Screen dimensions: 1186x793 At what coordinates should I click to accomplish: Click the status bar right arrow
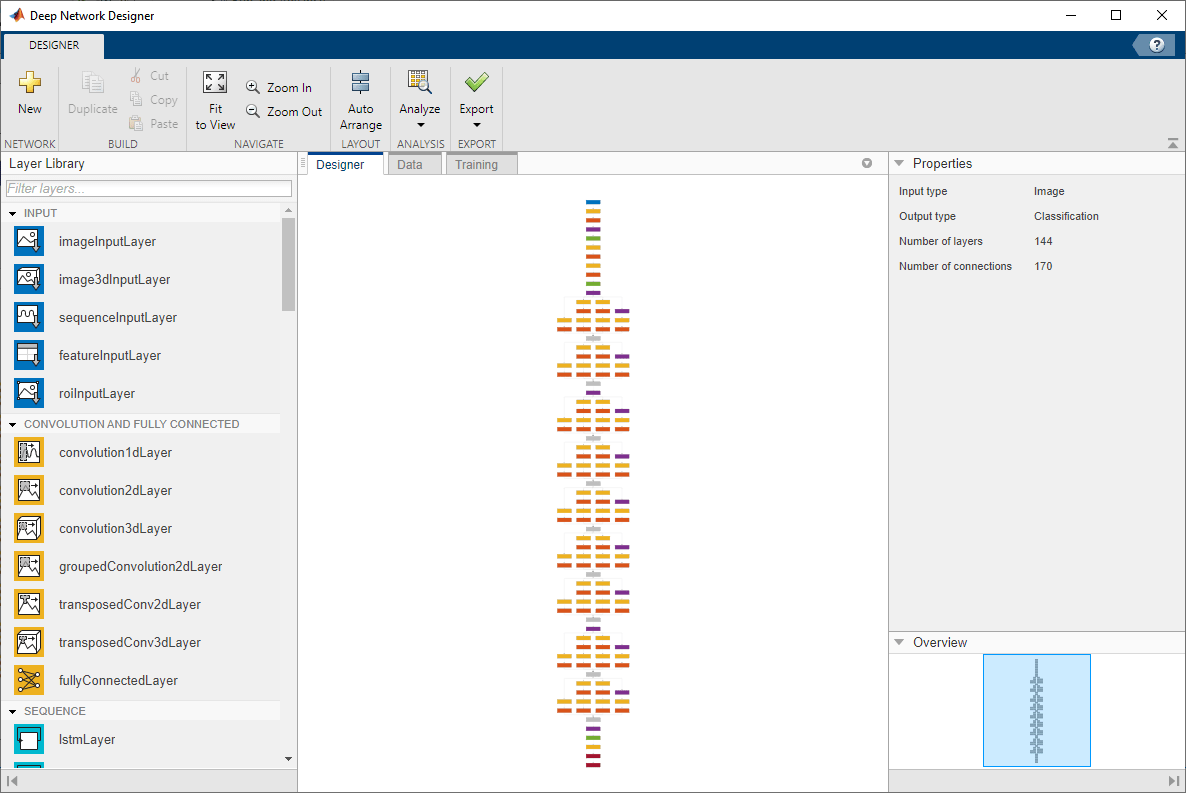1173,781
